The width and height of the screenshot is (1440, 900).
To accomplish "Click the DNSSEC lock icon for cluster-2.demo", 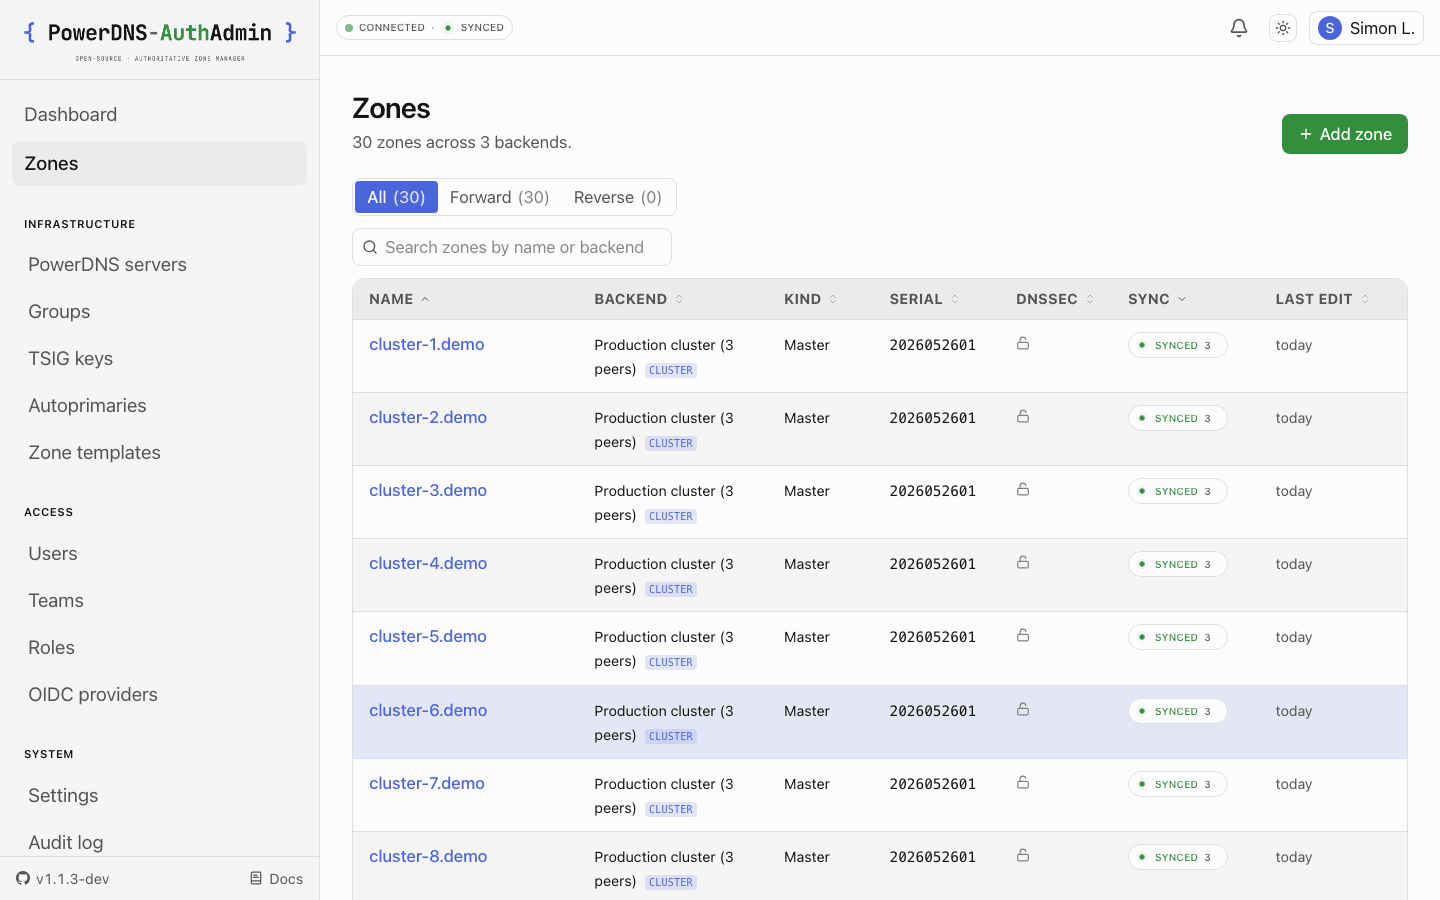I will click(x=1023, y=417).
